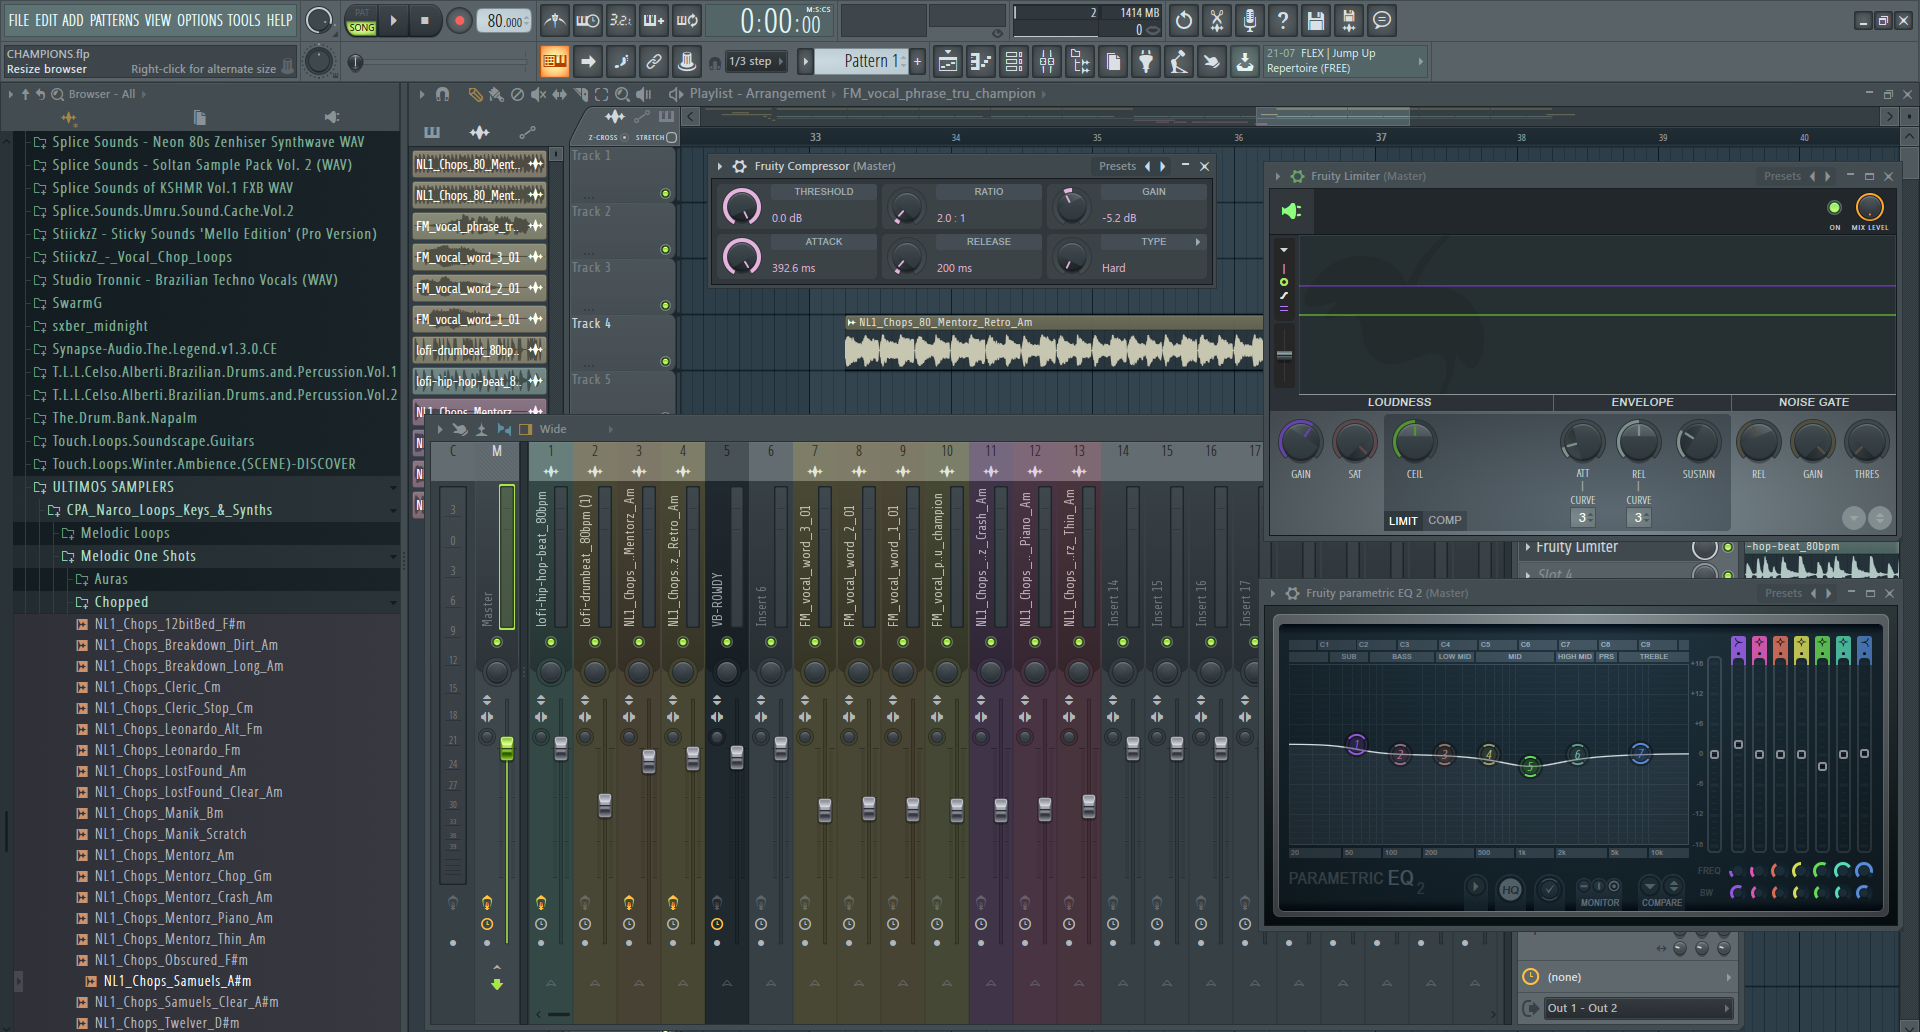Click the link chain icon in toolbar
Screen dimensions: 1920x1032
653,62
